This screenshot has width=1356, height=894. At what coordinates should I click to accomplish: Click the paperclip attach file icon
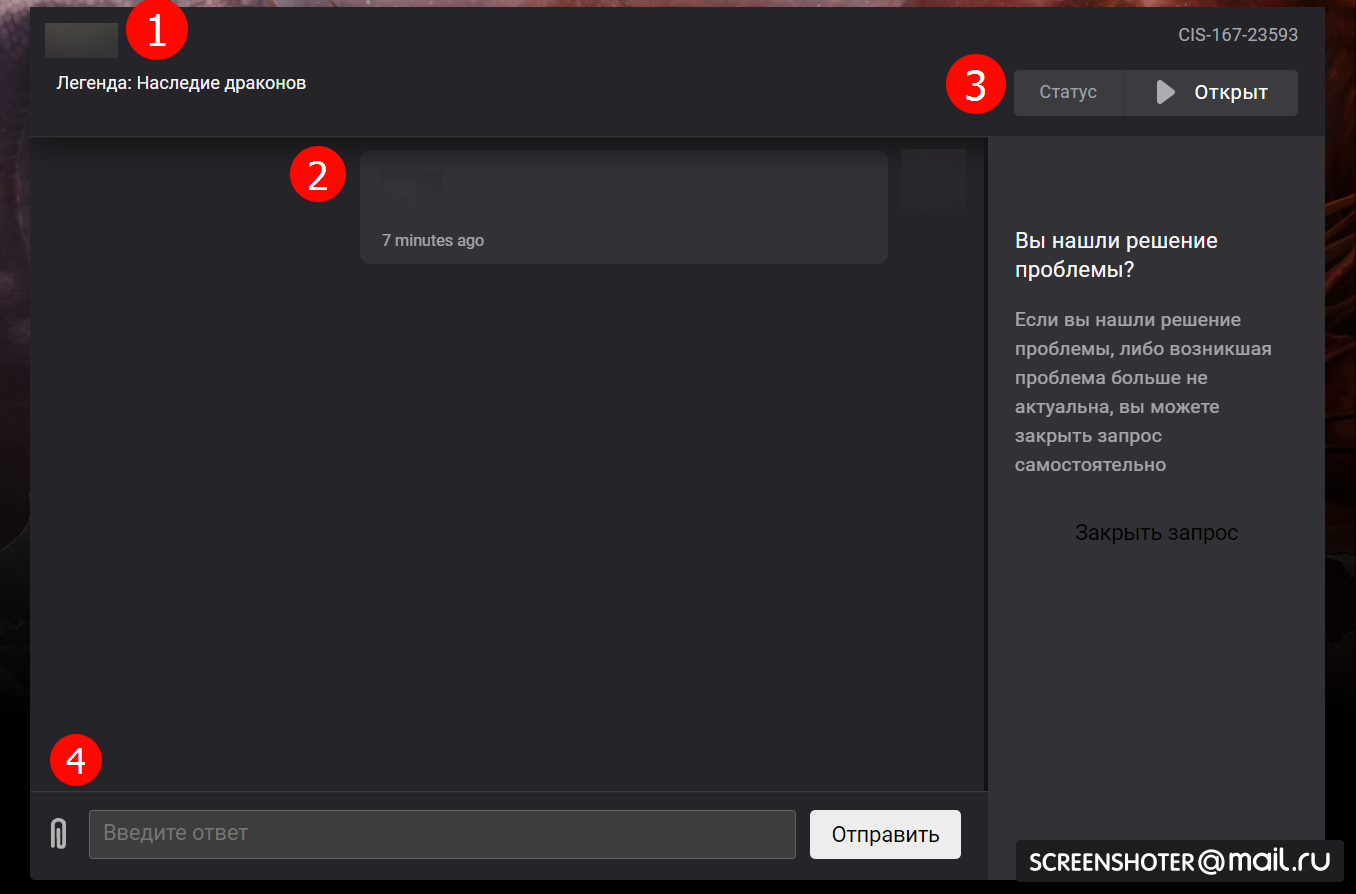59,834
